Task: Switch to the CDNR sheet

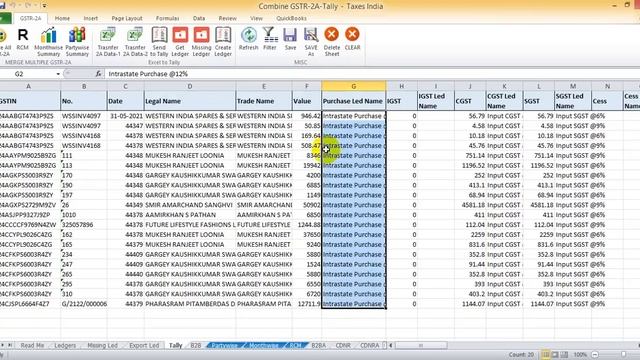Action: [343, 345]
